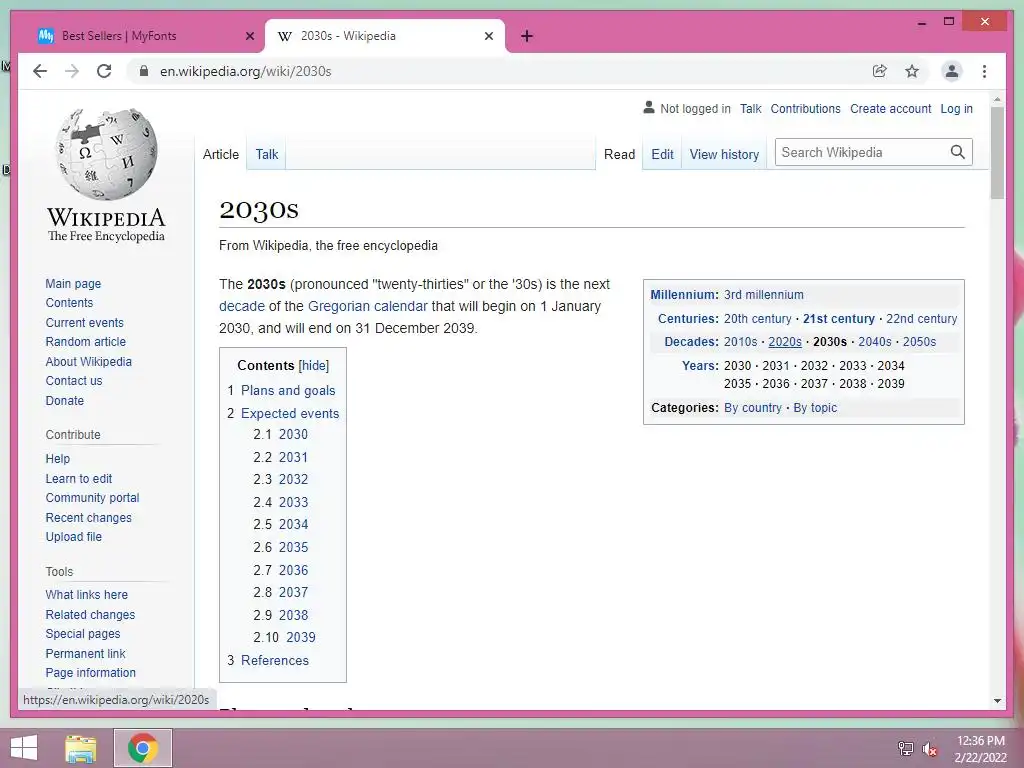This screenshot has width=1024, height=768.
Task: Close the Best Sellers MyFonts tab
Action: pyautogui.click(x=249, y=36)
